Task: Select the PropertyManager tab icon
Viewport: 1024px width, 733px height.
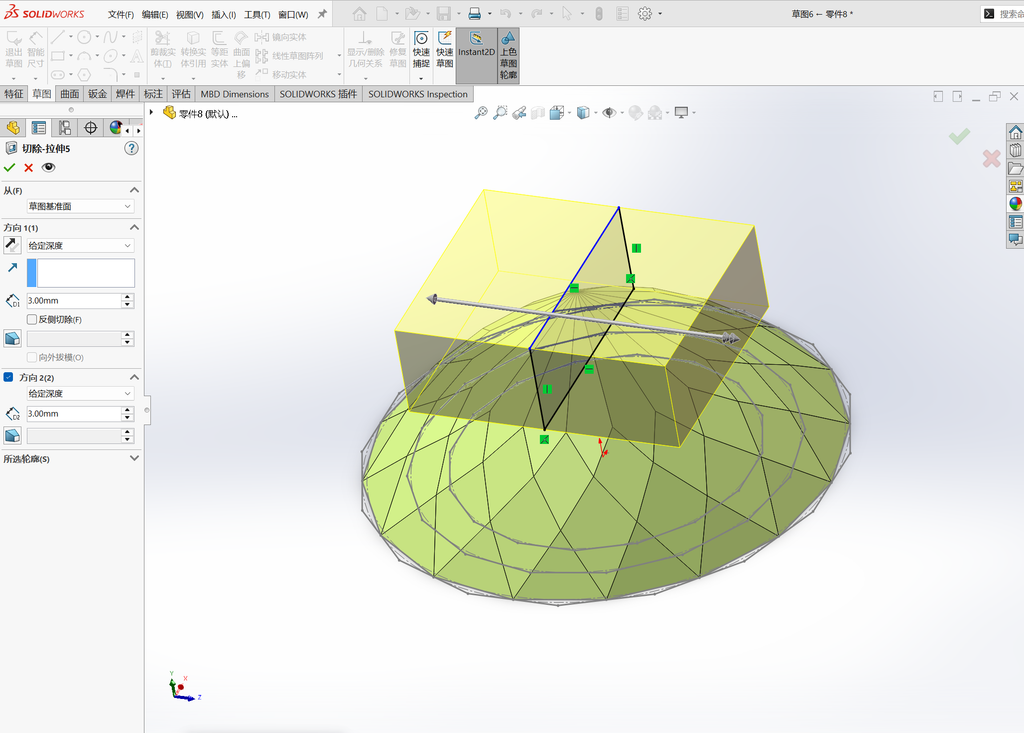Action: (x=39, y=127)
